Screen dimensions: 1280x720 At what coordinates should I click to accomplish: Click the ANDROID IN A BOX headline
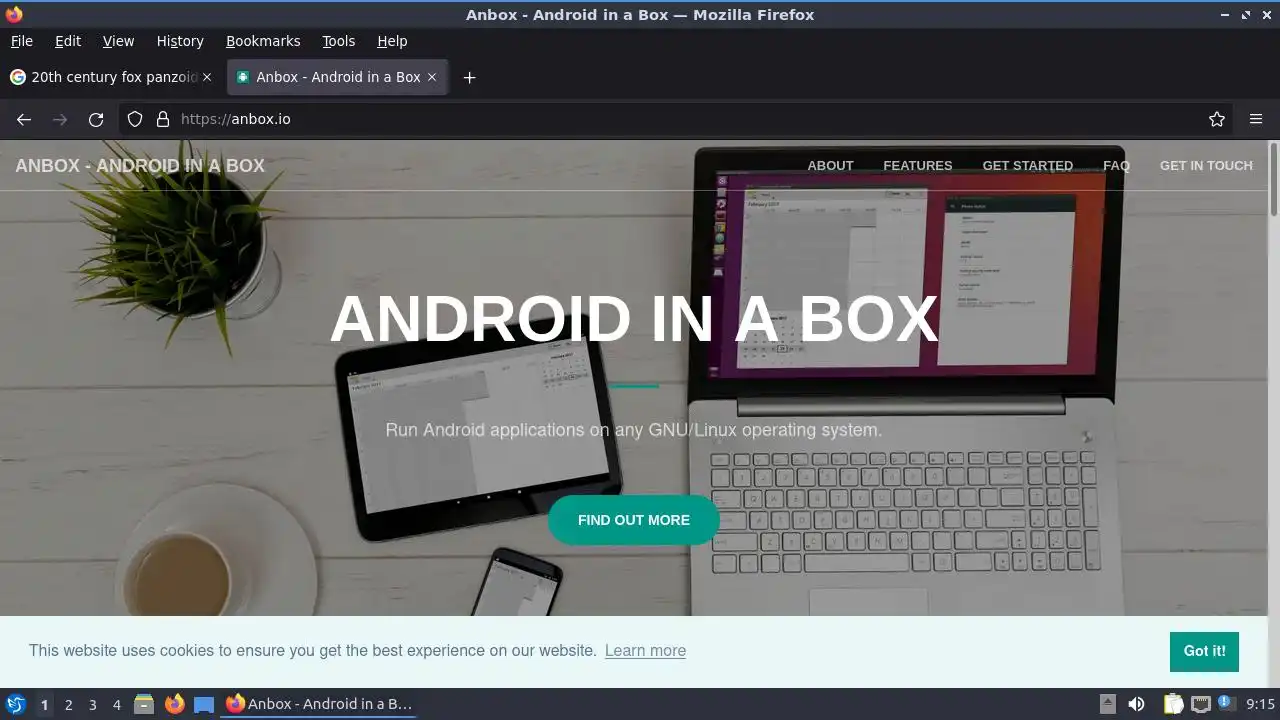(x=634, y=318)
